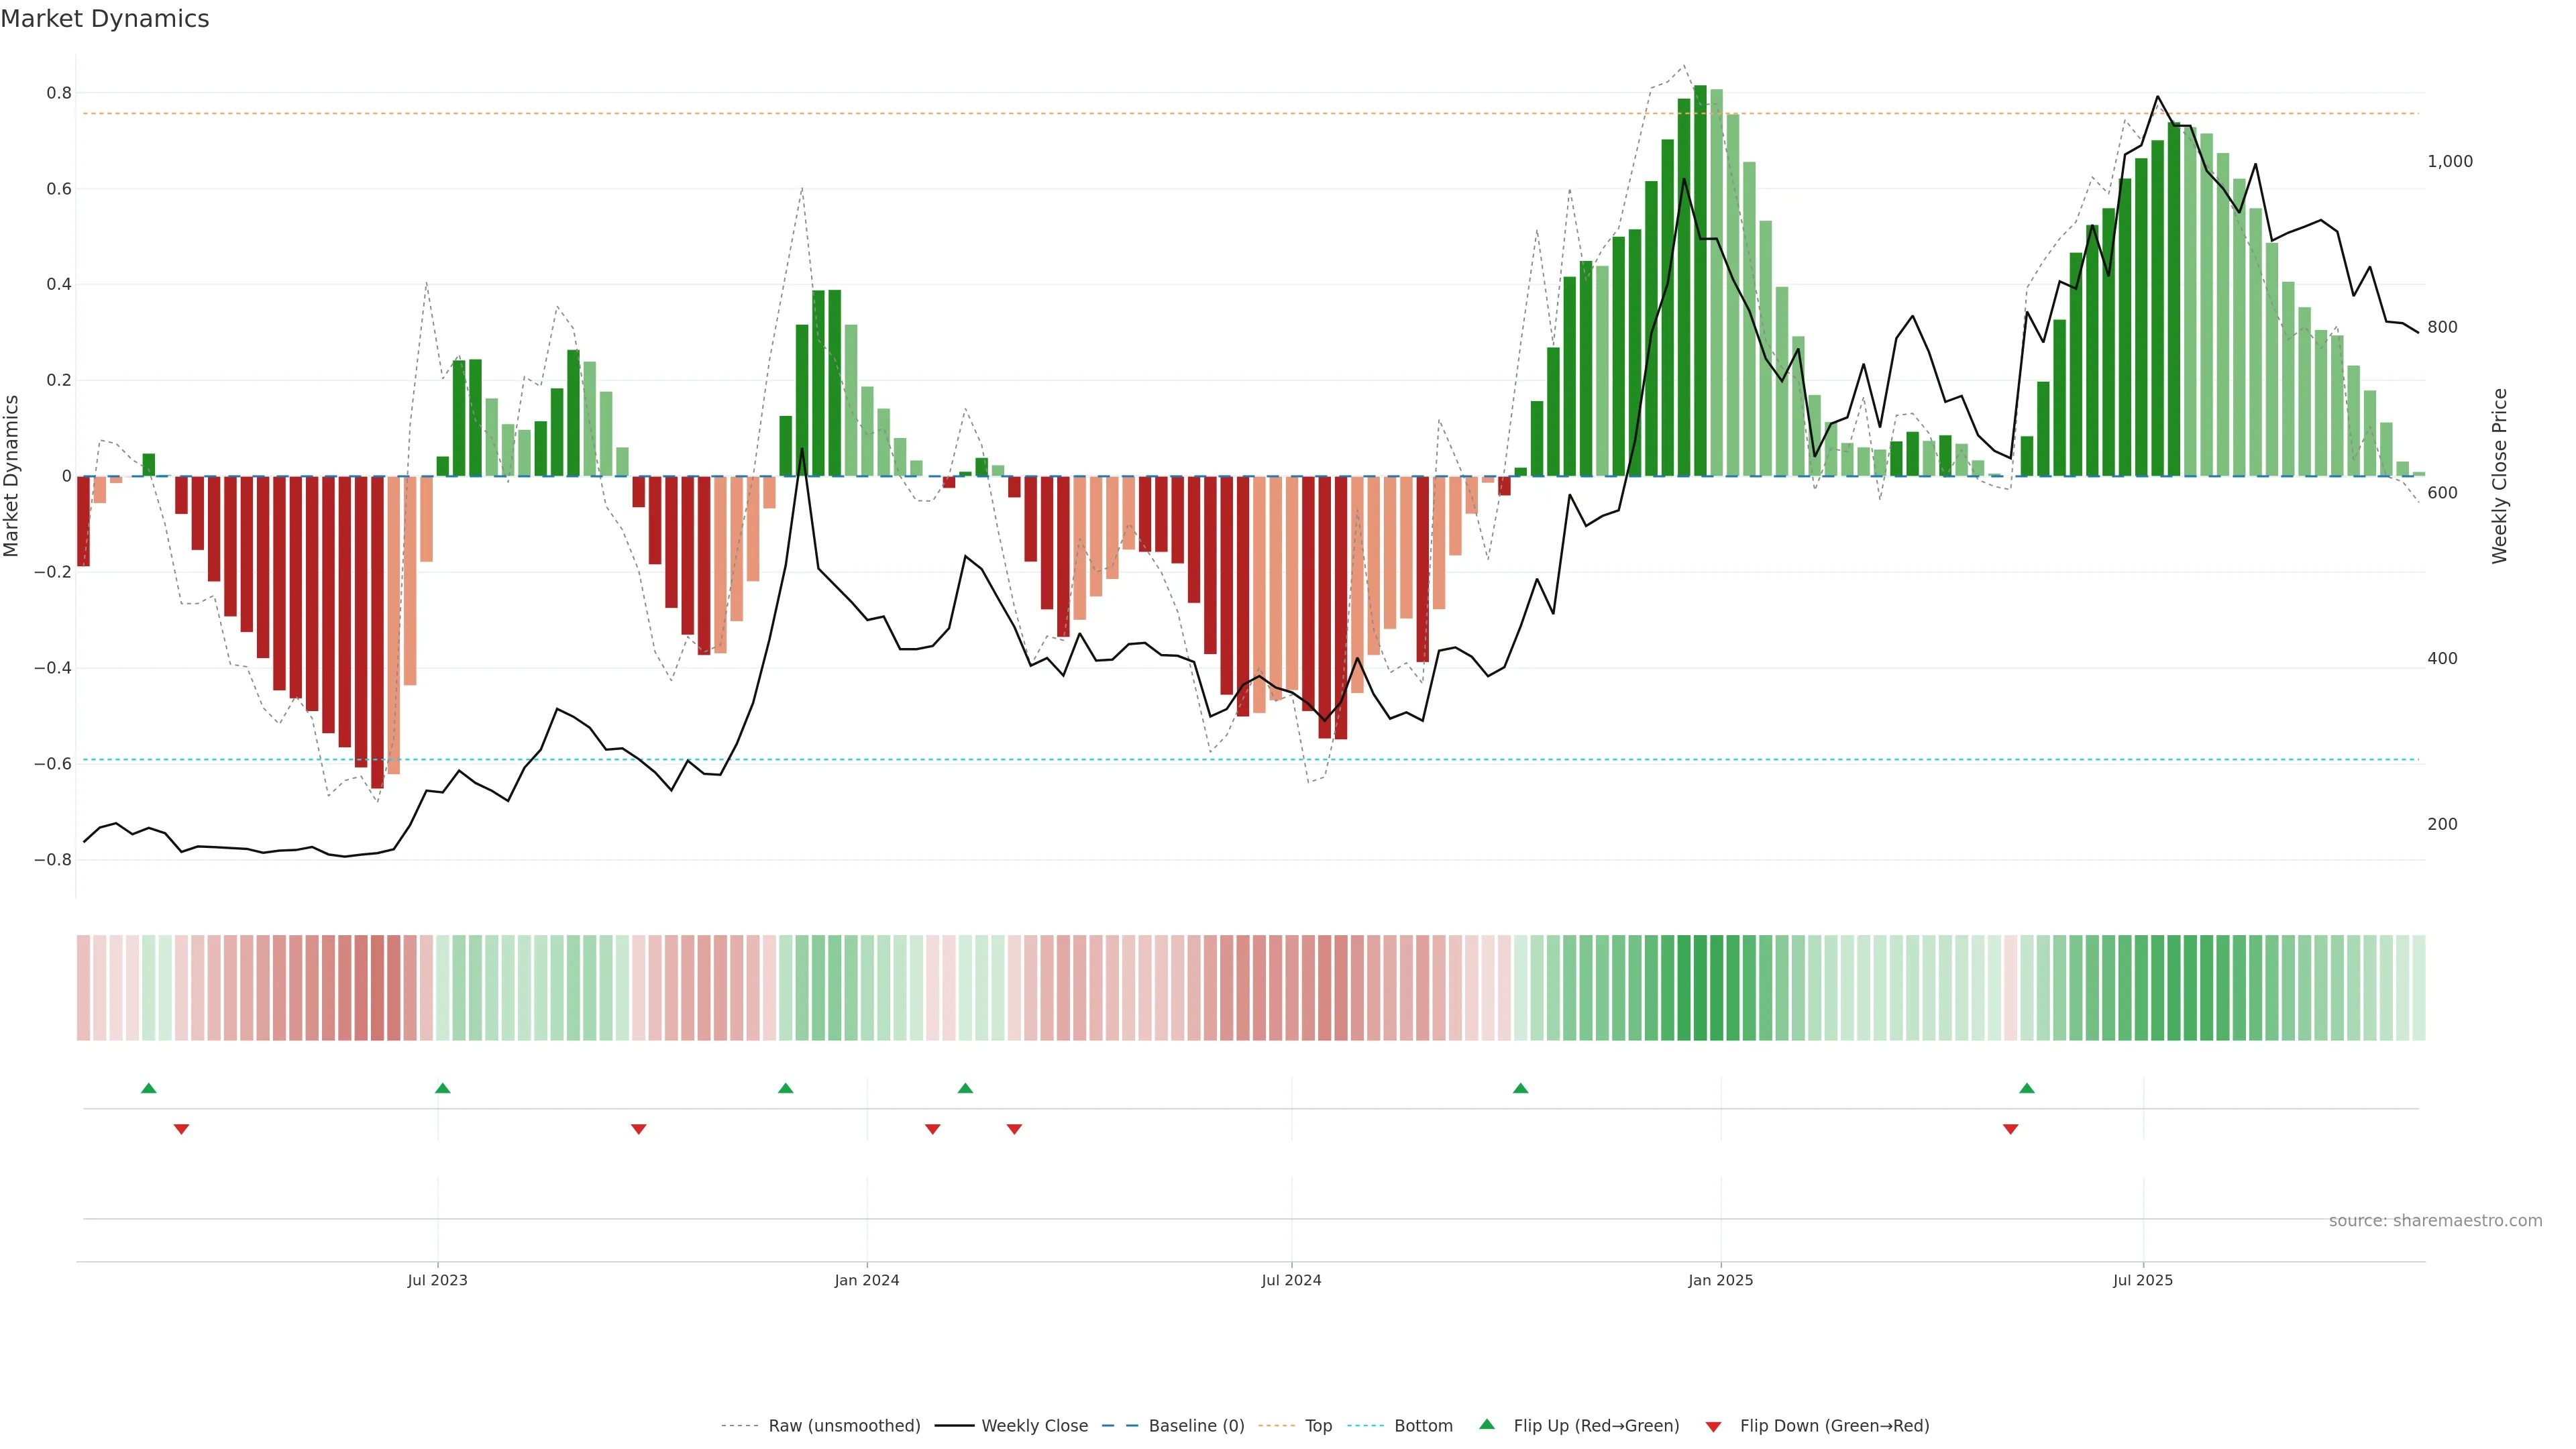Click the Jan 2025 x-axis label
The width and height of the screenshot is (2576, 1449).
(1720, 1280)
